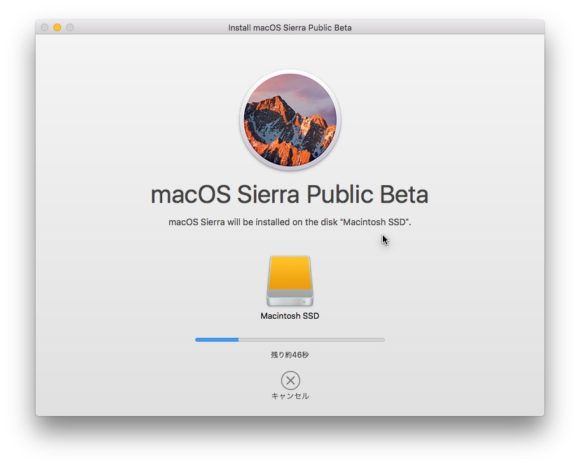Viewport: 580px width, 467px height.
Task: Click the "macOS Sierra Public Beta" heading
Action: [x=290, y=194]
